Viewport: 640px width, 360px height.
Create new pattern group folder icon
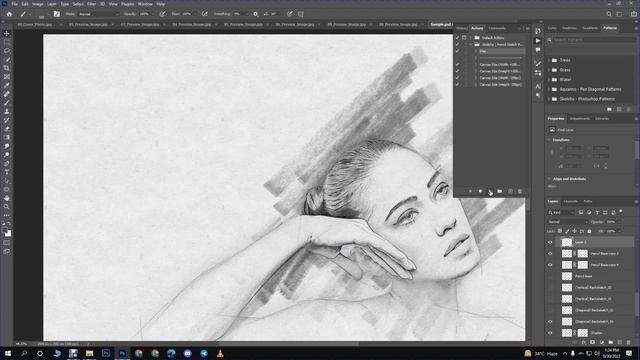click(x=609, y=109)
